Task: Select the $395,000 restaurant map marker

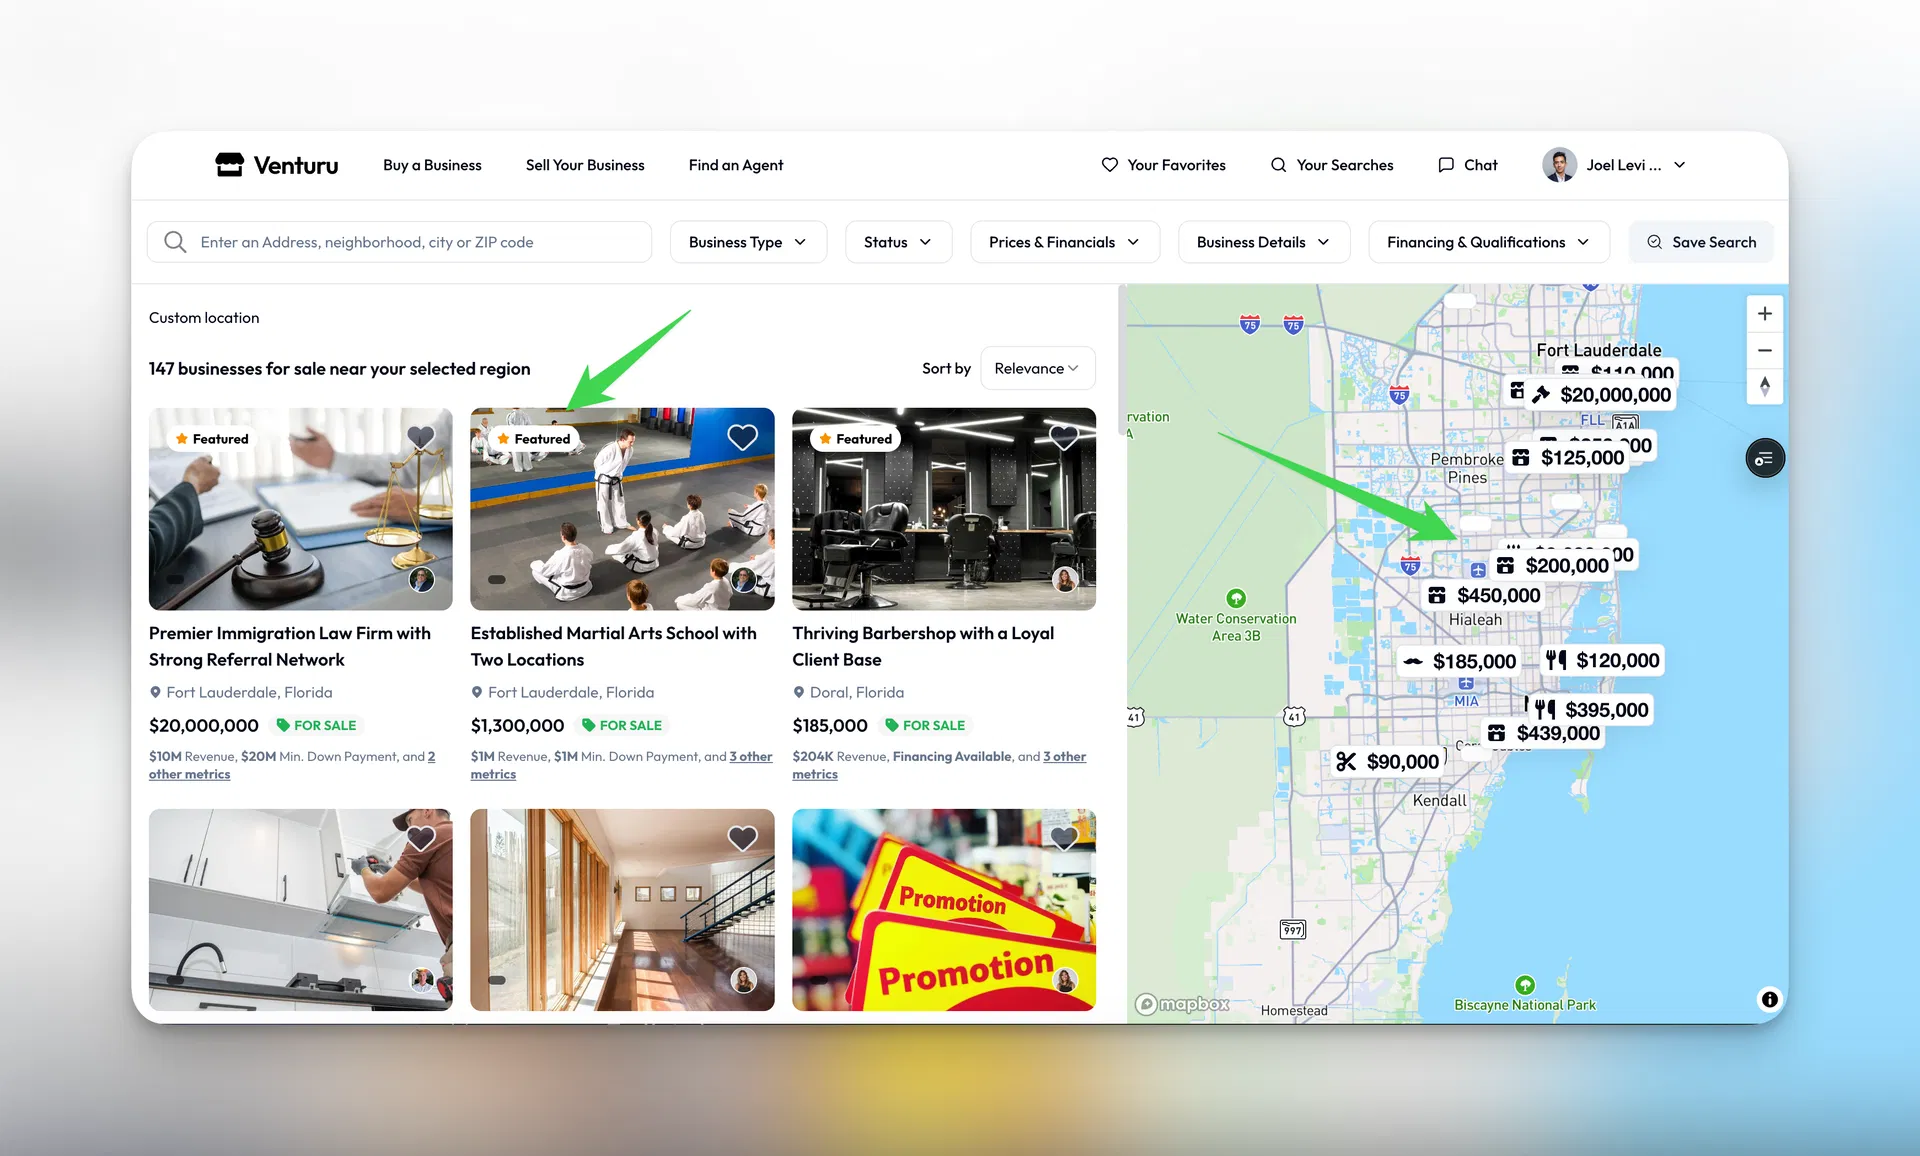Action: [x=1592, y=710]
